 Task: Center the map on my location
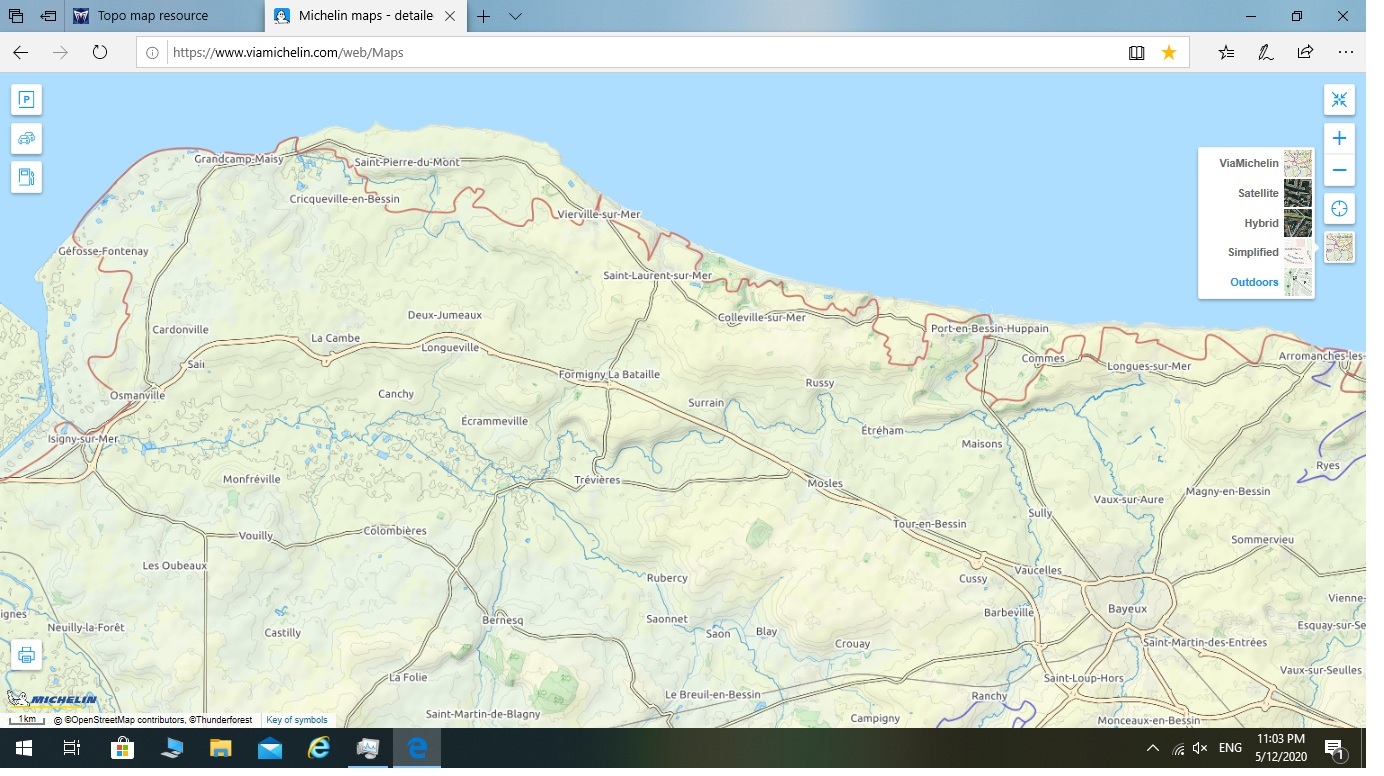pos(1339,209)
